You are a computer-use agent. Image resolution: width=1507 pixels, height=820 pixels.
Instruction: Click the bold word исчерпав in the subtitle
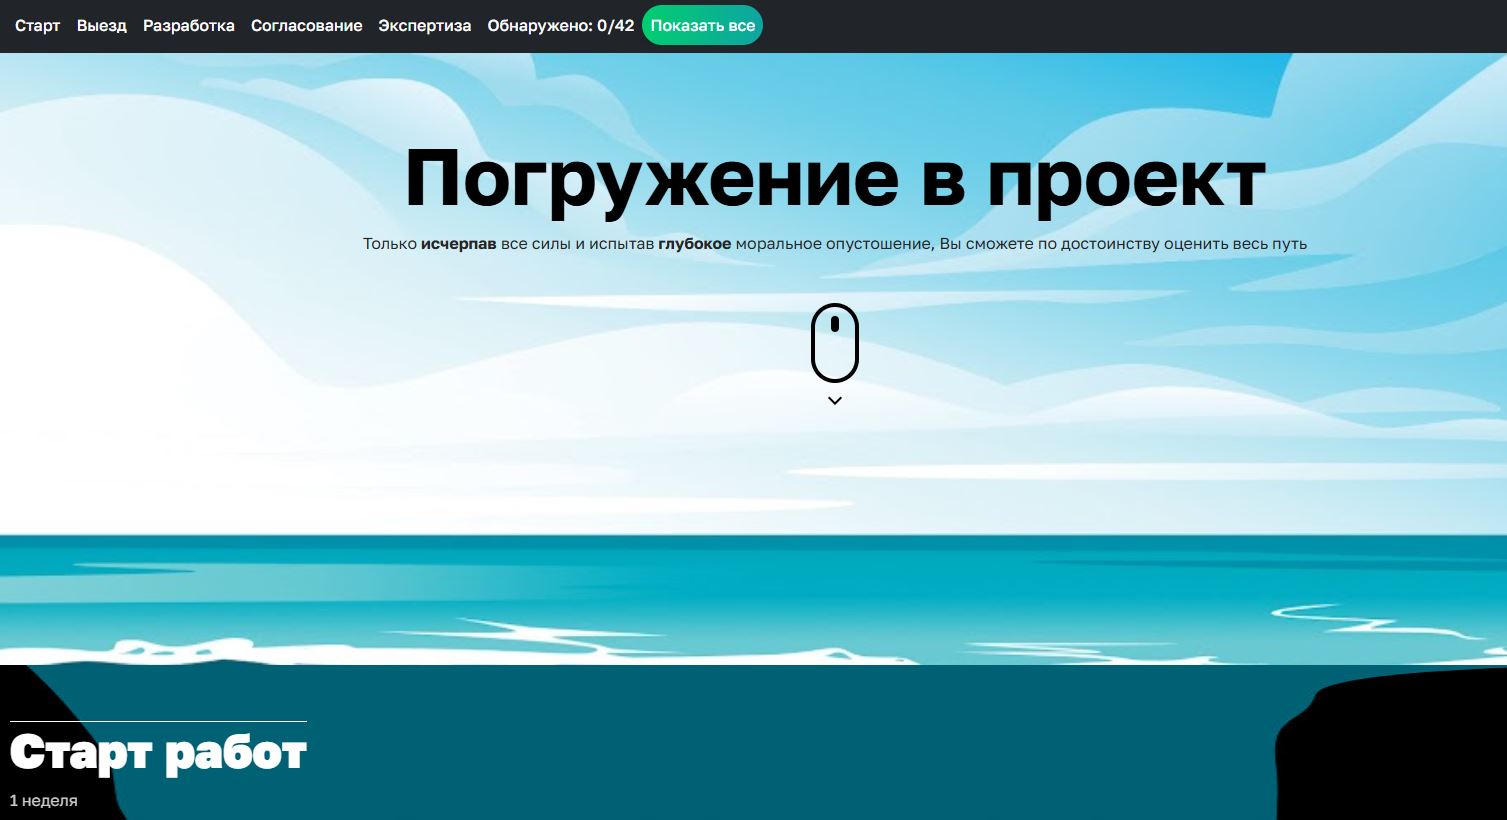(459, 244)
